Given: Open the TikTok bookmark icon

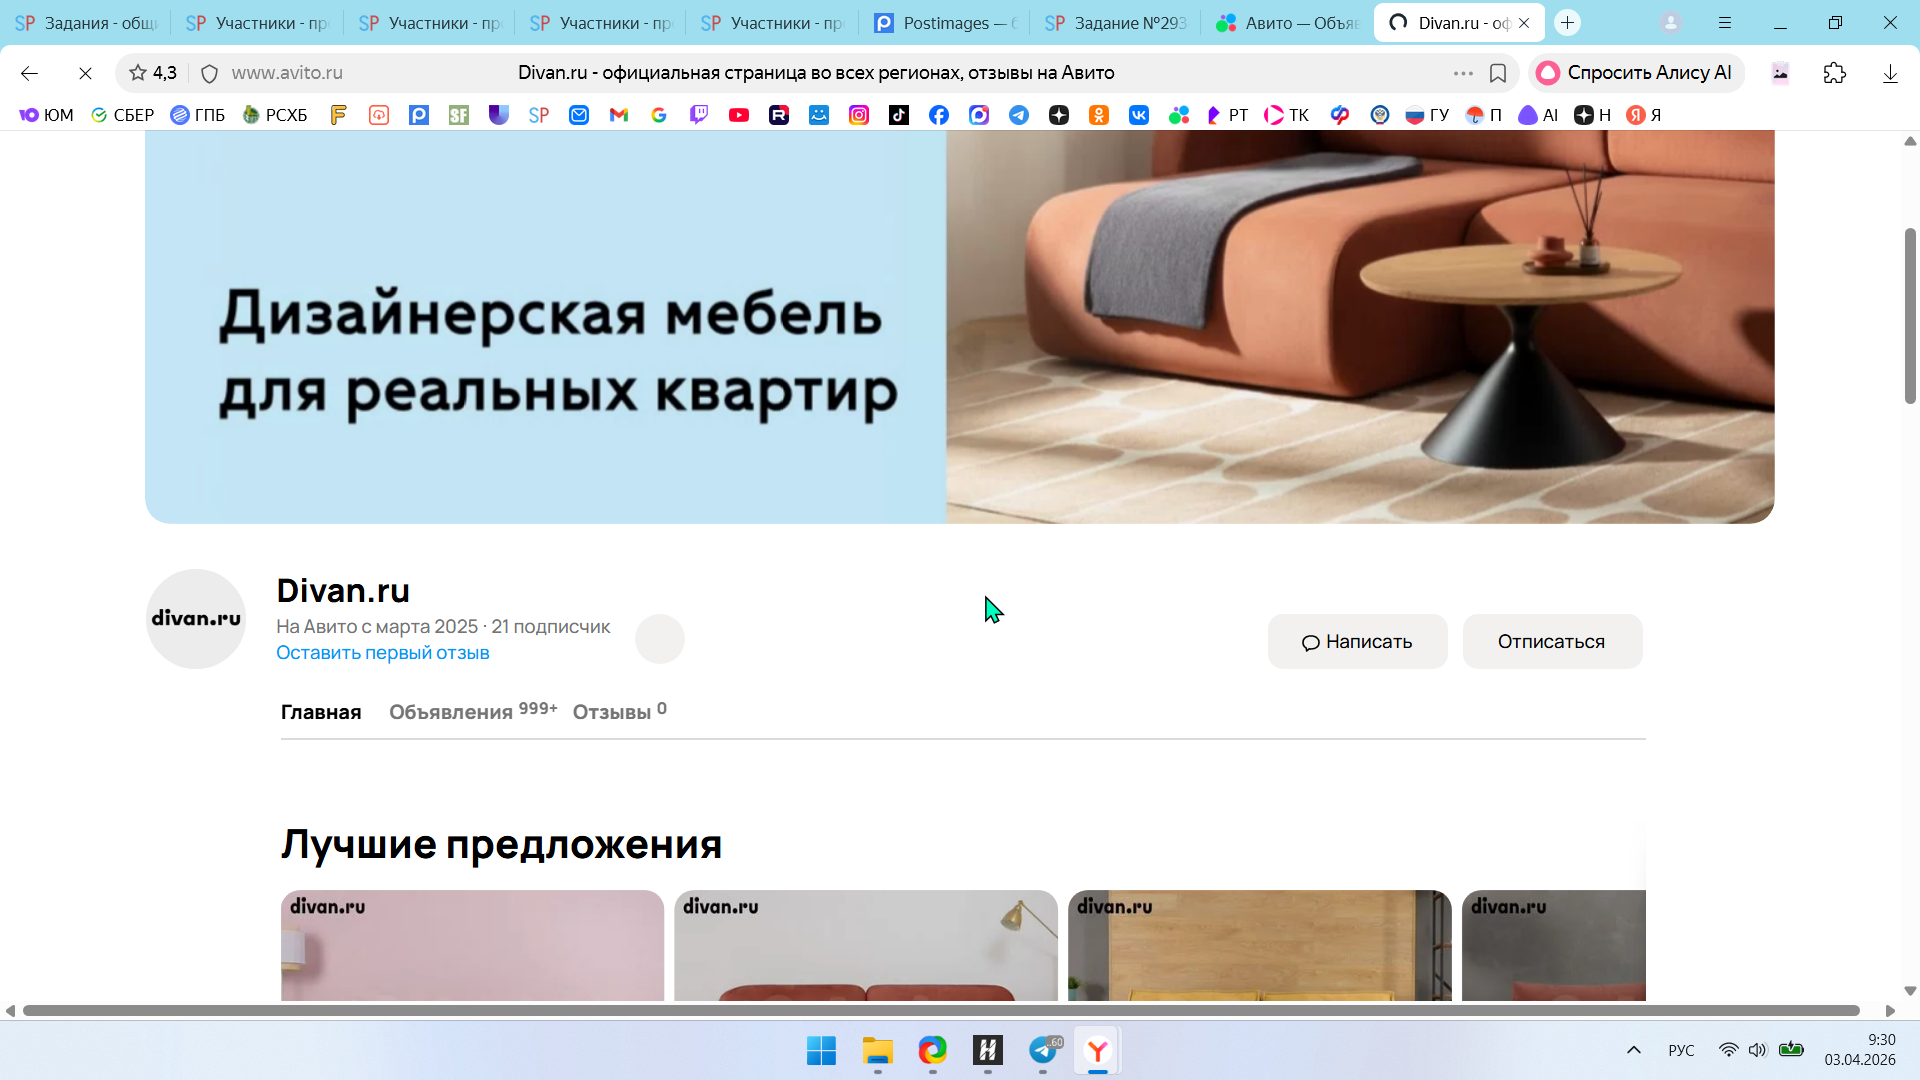Looking at the screenshot, I should [x=899, y=115].
